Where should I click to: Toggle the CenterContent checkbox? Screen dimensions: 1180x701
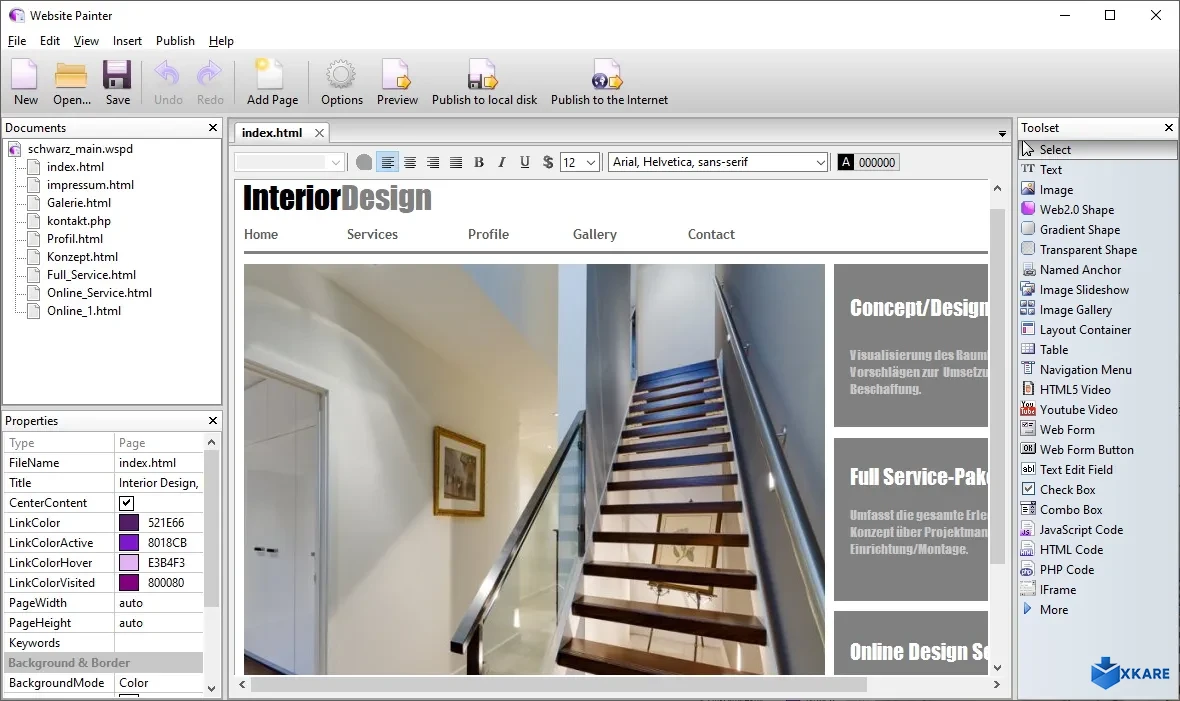coord(126,502)
